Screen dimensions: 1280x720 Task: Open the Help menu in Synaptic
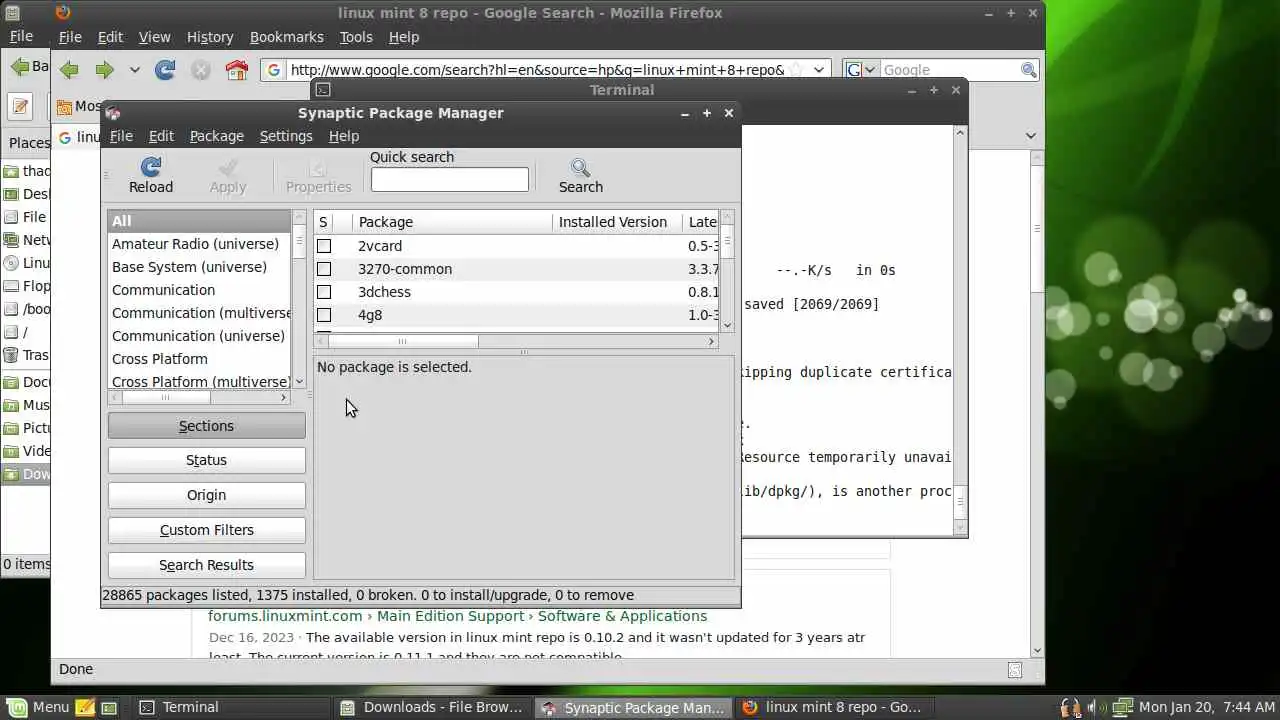(x=344, y=136)
